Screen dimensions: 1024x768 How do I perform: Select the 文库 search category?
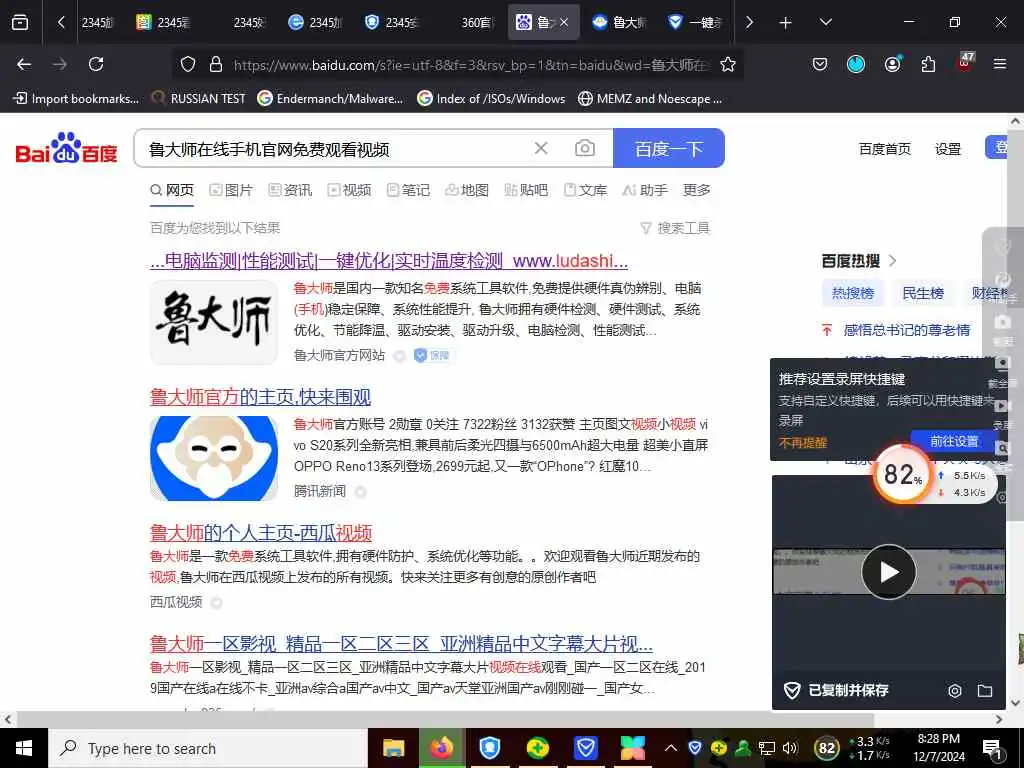pos(585,190)
